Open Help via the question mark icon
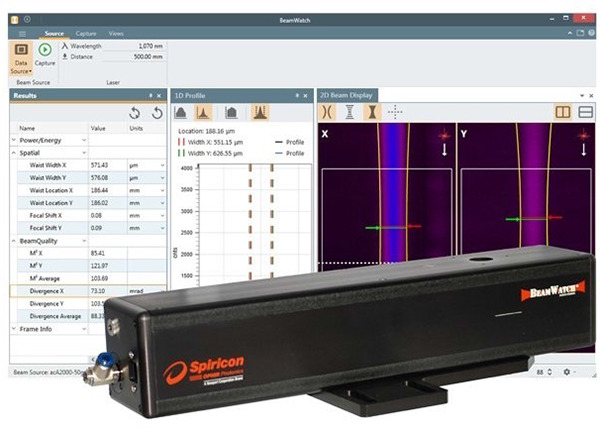600x432 pixels. [591, 33]
